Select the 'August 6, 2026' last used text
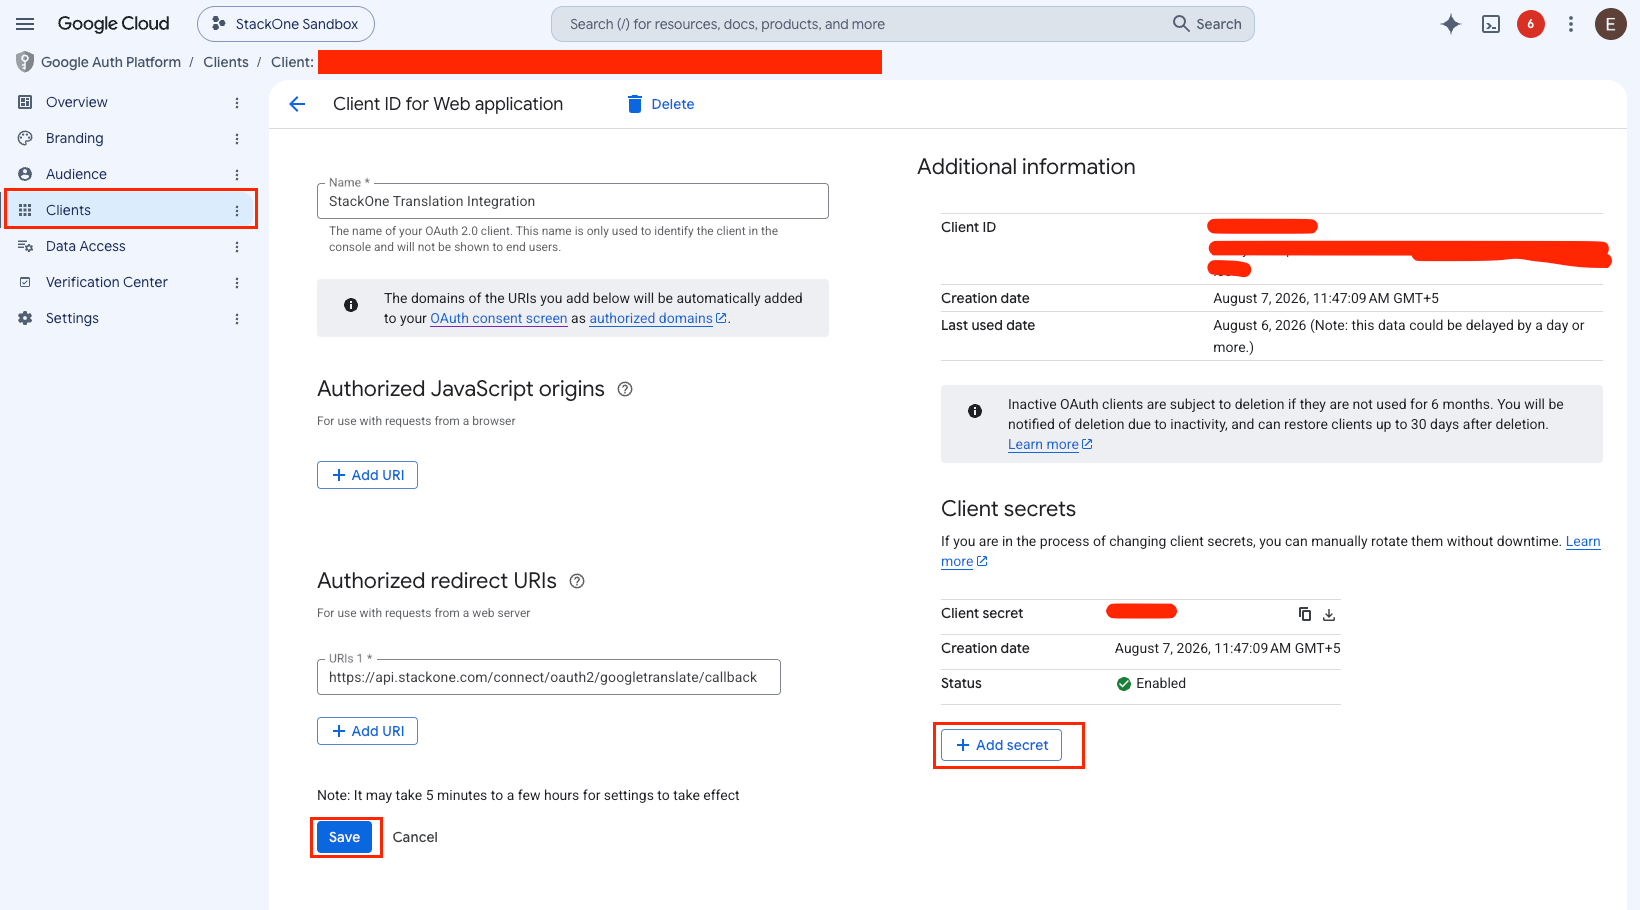 (1260, 325)
